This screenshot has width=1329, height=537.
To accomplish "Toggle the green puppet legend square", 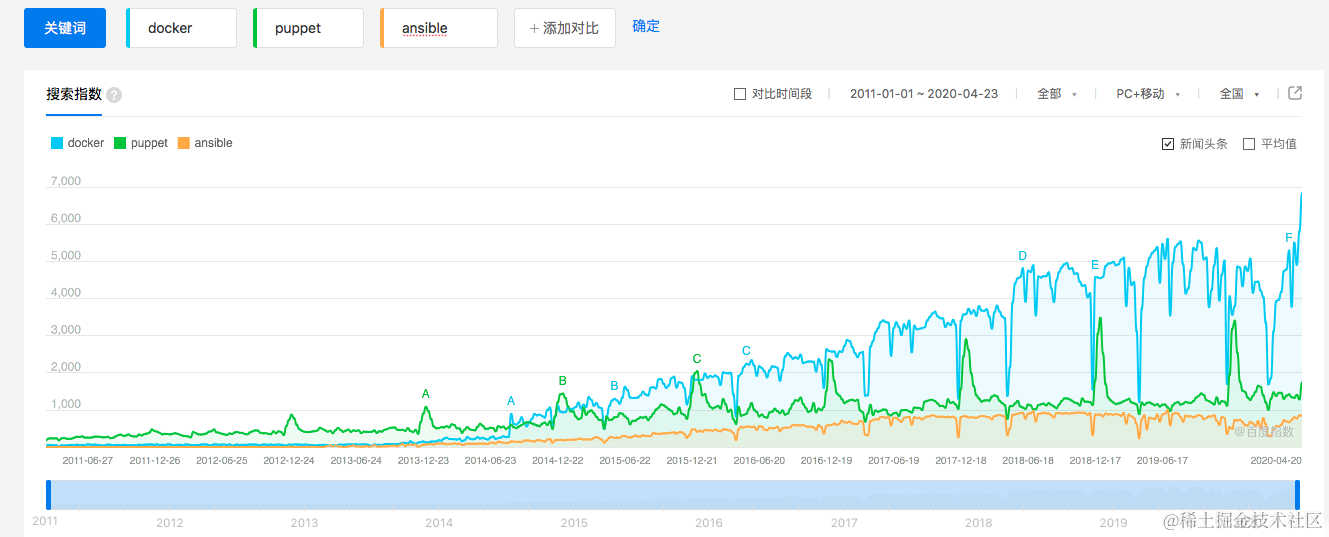I will click(x=120, y=143).
